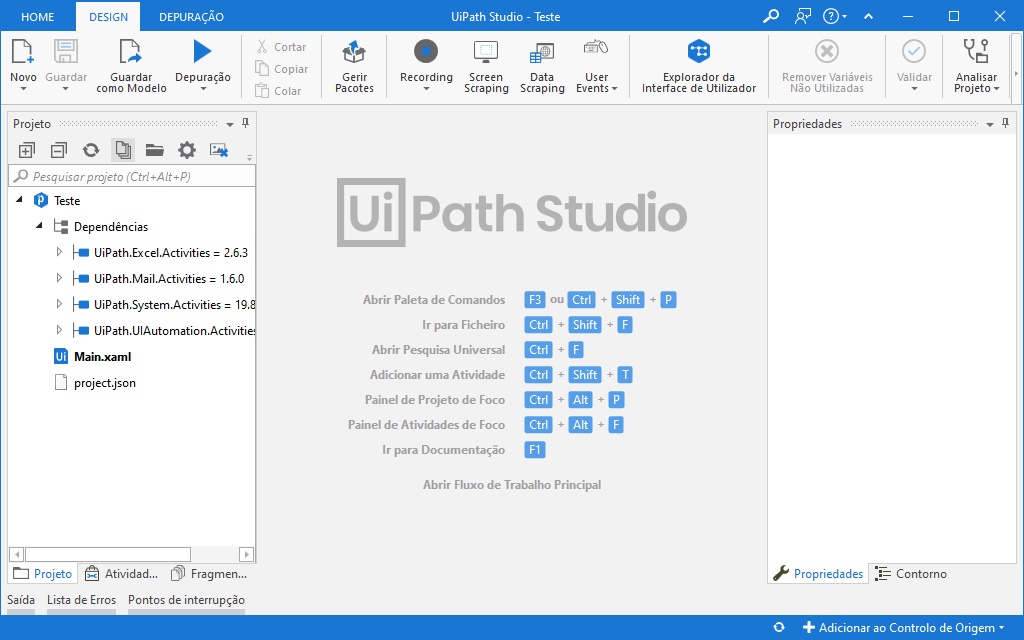1024x640 pixels.
Task: Start the workflow with the Depuração play icon
Action: pos(202,52)
